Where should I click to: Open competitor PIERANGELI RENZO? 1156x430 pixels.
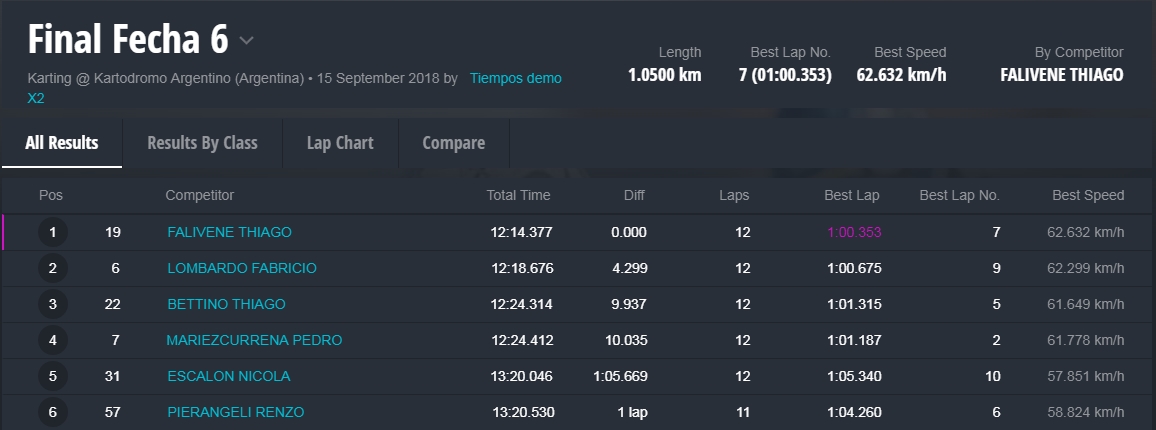click(235, 412)
